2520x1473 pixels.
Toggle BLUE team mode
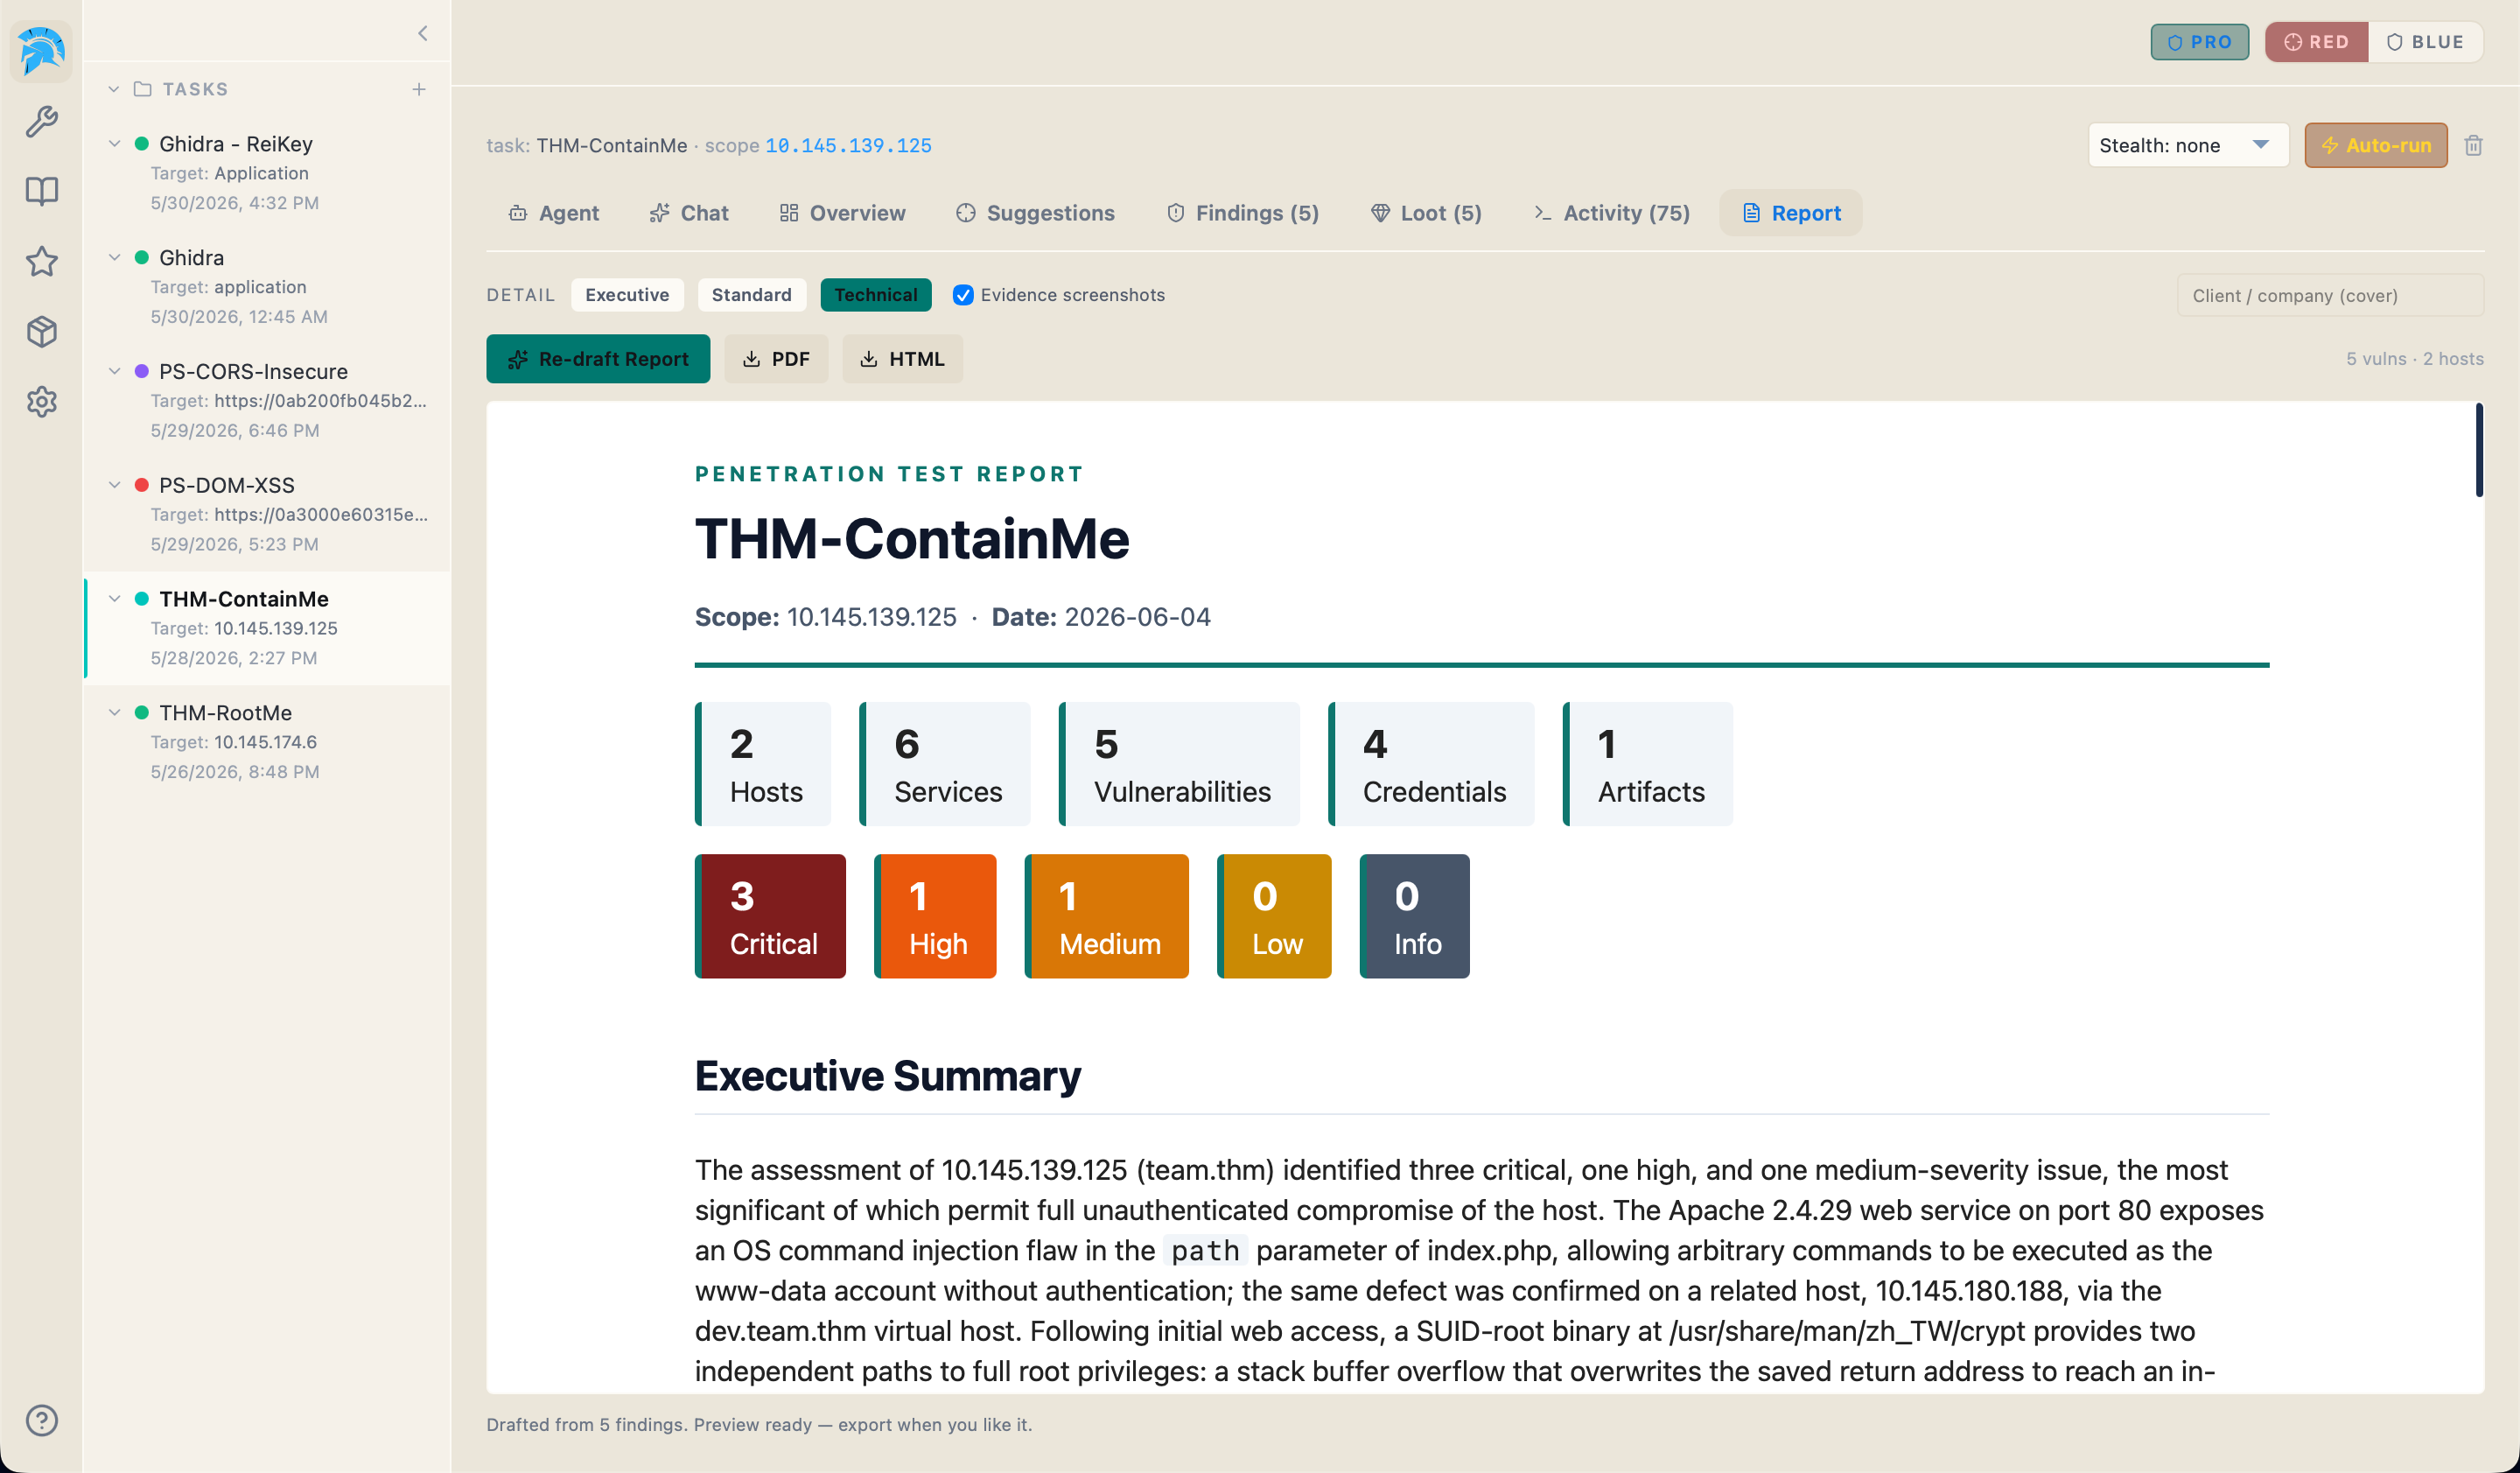click(2425, 42)
